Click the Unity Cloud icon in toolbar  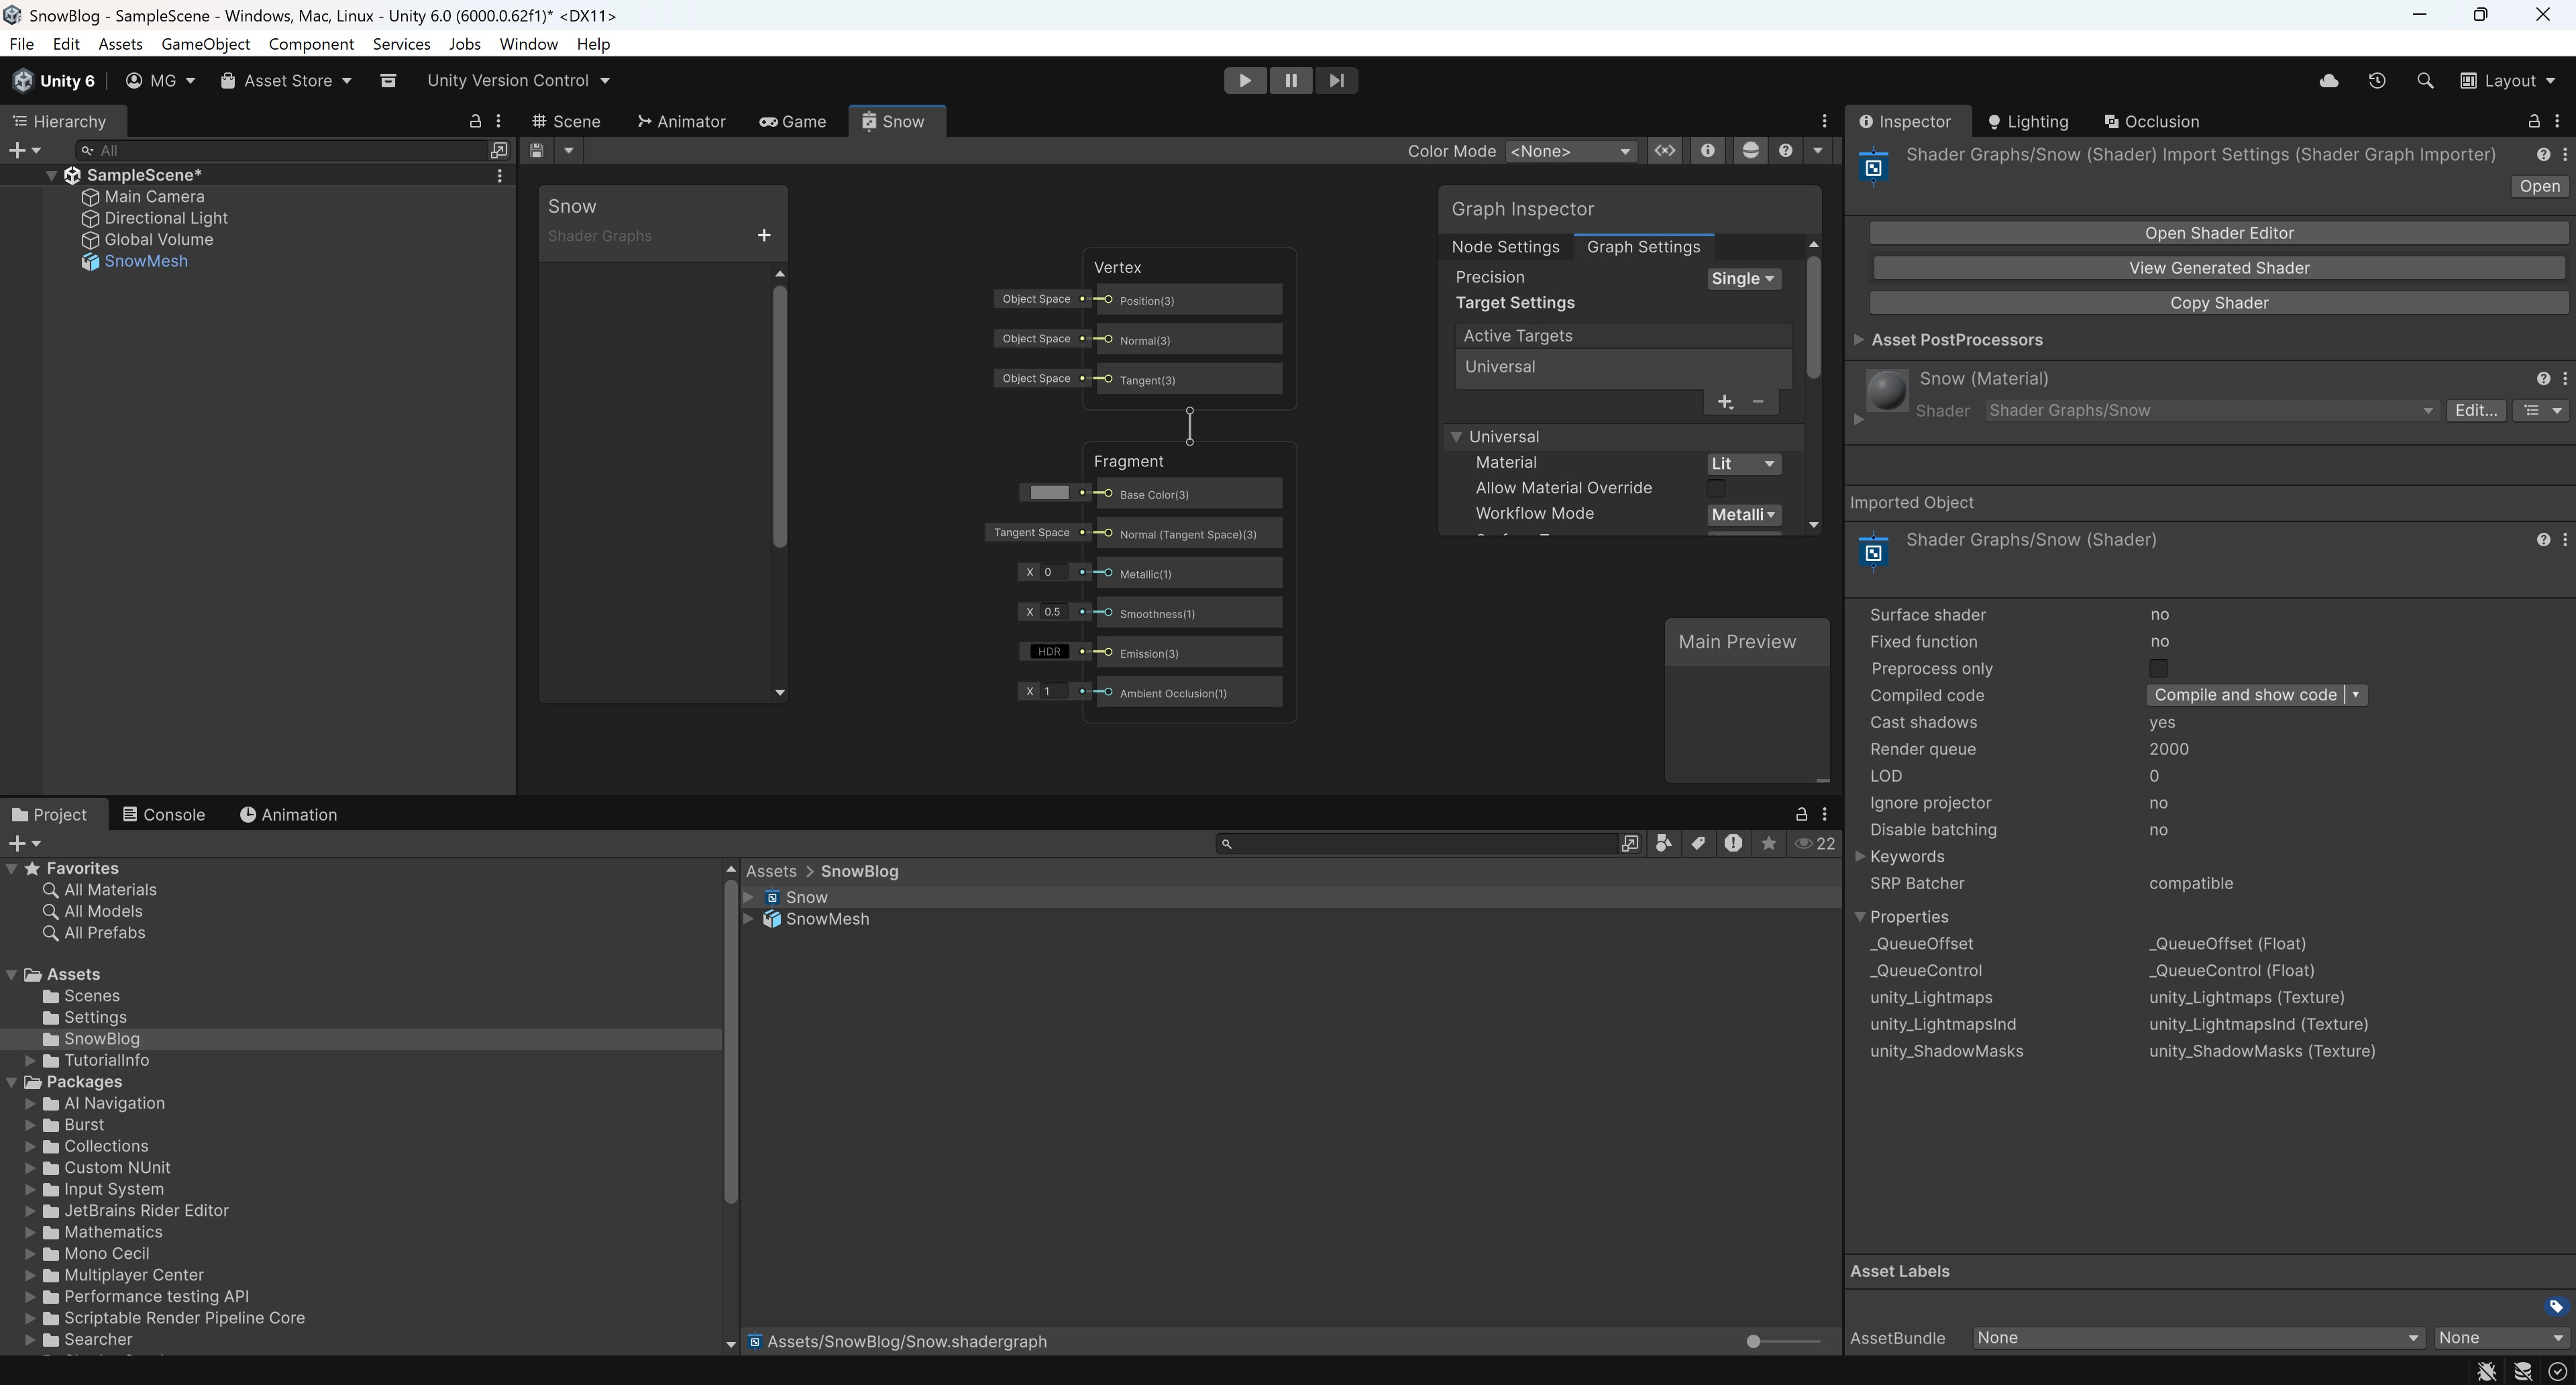2328,81
